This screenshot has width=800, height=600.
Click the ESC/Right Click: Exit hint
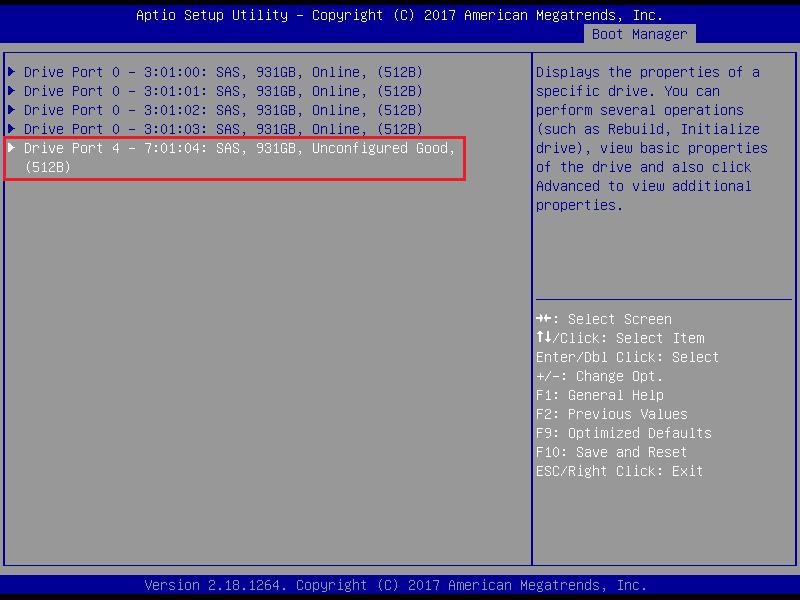click(x=619, y=471)
